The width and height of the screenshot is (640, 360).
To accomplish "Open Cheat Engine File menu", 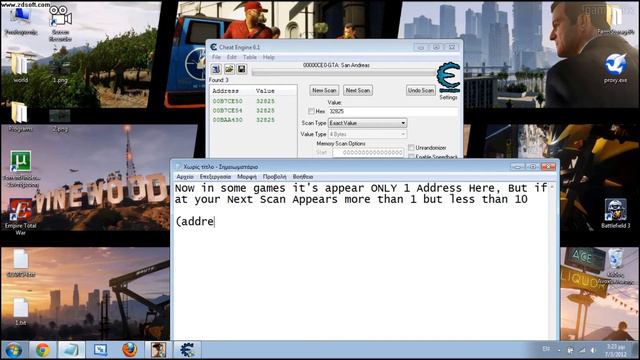I will coord(216,57).
